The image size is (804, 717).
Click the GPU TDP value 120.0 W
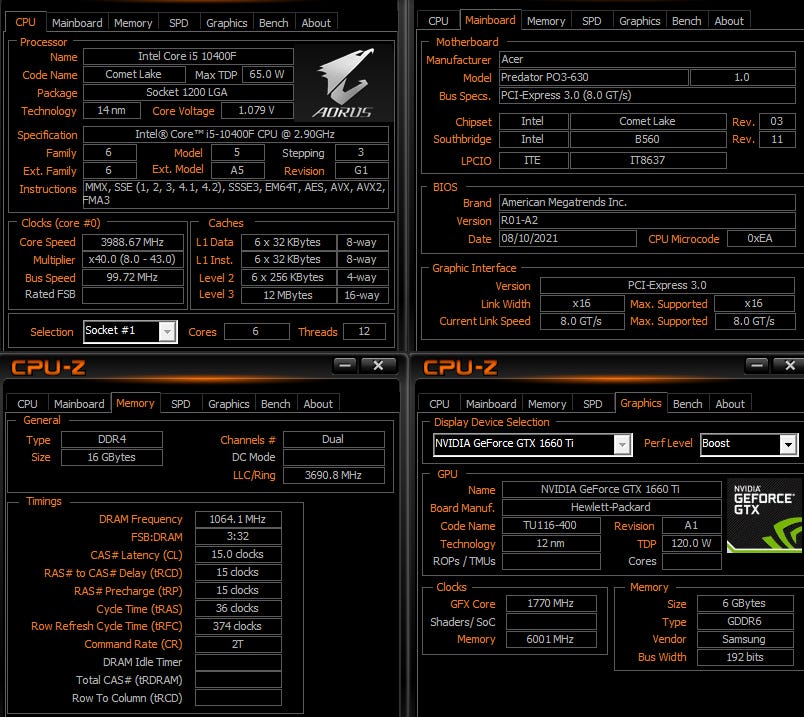coord(692,544)
